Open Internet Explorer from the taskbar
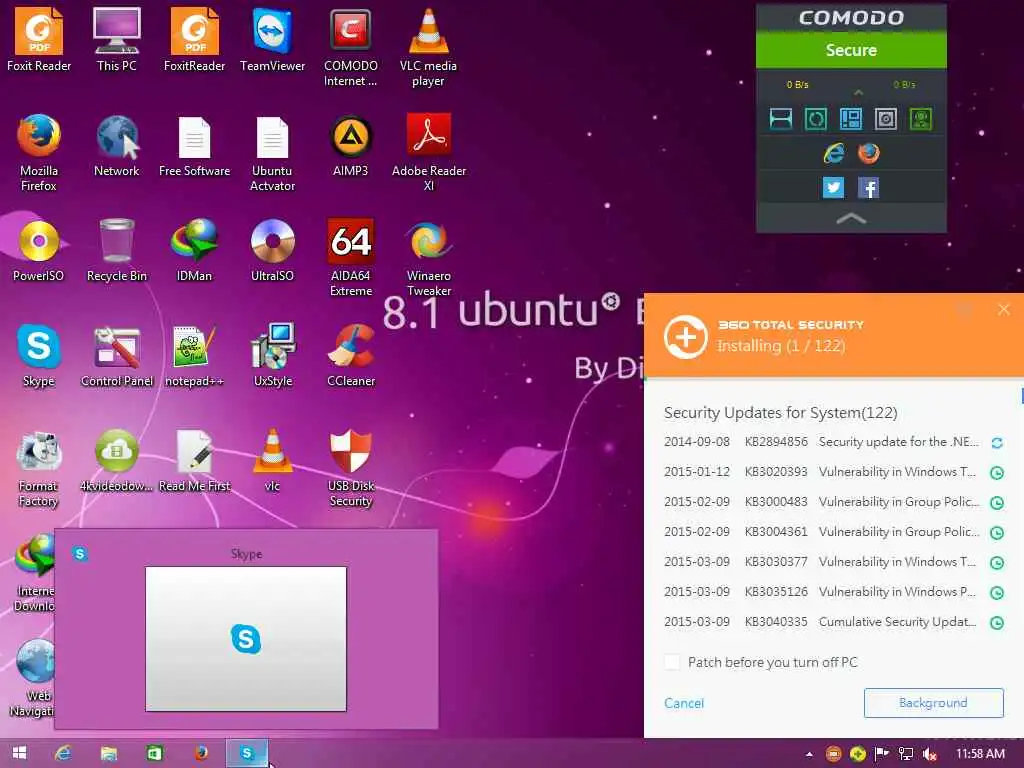Viewport: 1024px width, 768px height. [63, 753]
